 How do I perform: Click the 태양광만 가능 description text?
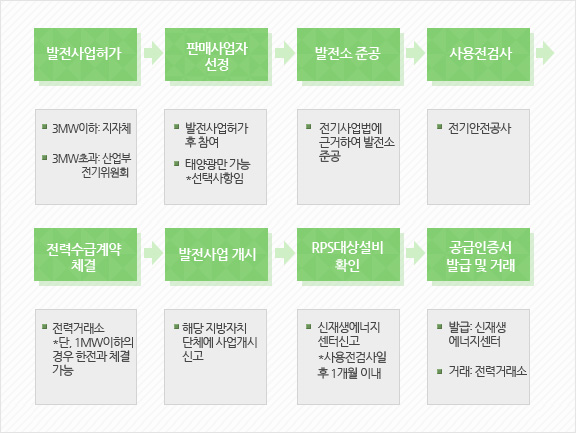pos(217,164)
